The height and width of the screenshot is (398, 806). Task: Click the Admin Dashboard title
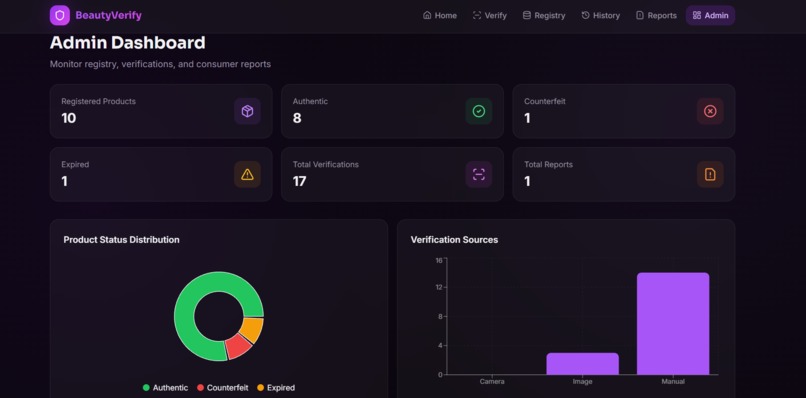[127, 43]
